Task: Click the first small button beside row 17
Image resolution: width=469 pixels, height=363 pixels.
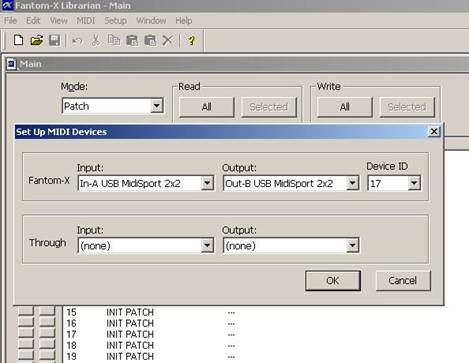Action: [x=26, y=333]
